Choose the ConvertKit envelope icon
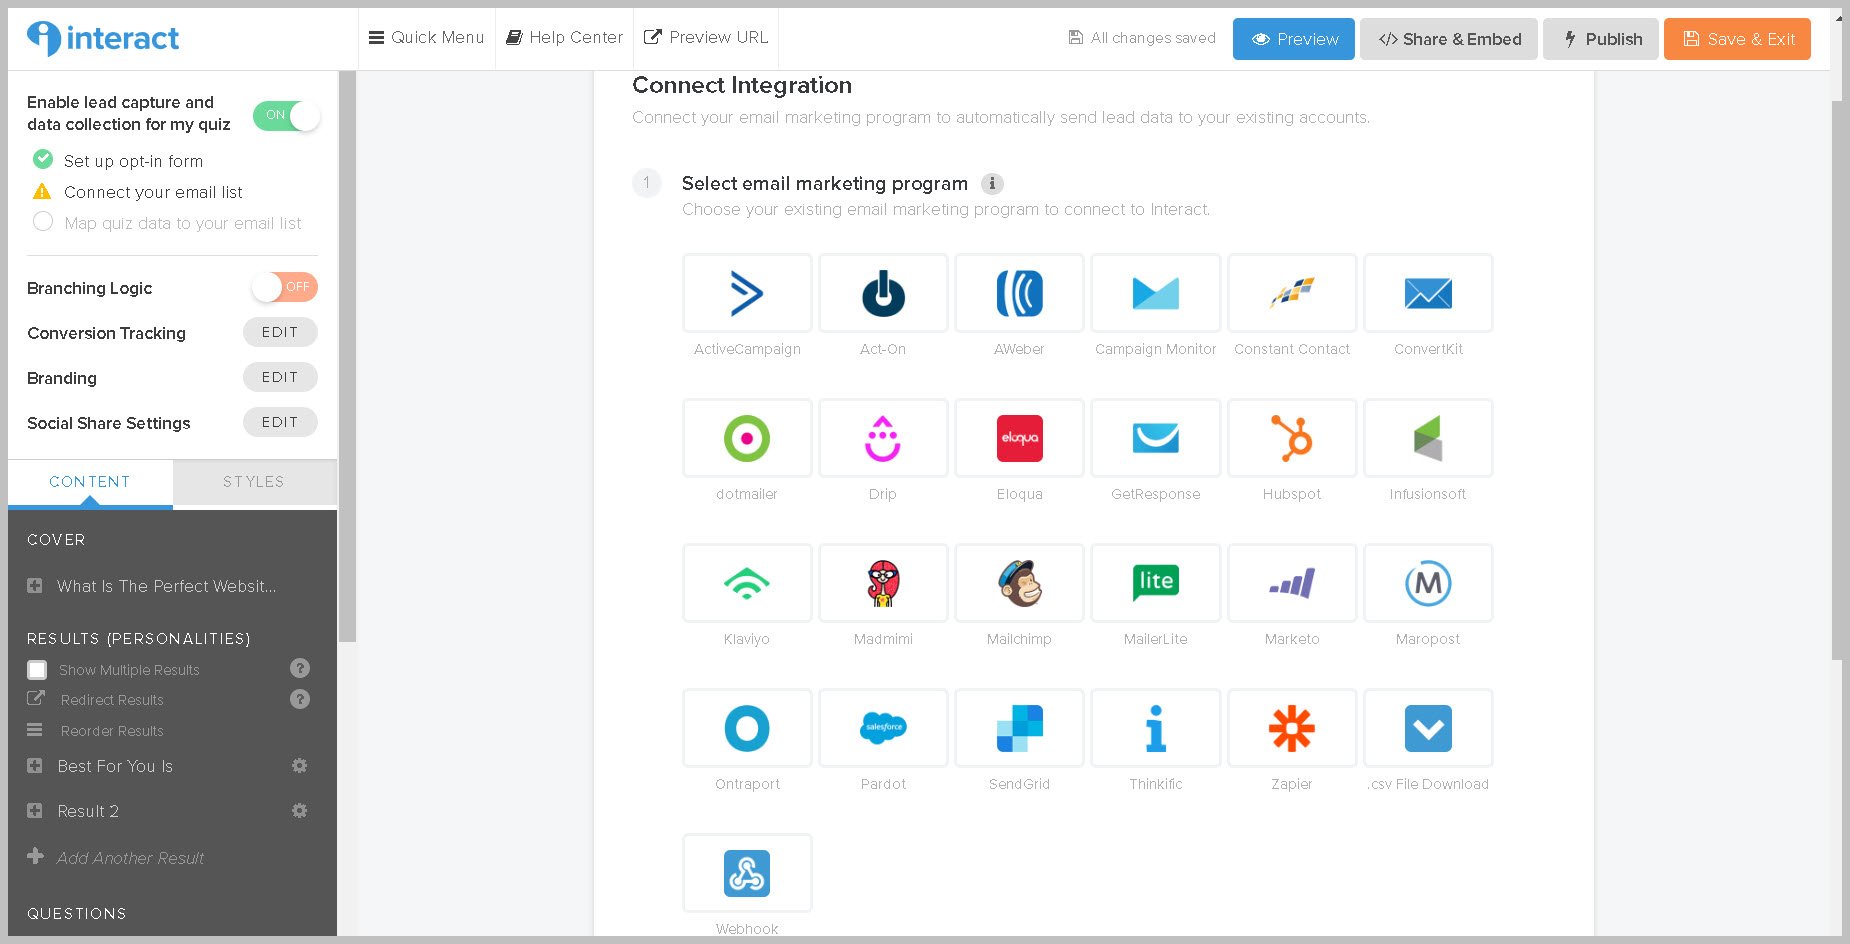Viewport: 1850px width, 944px height. (1427, 293)
